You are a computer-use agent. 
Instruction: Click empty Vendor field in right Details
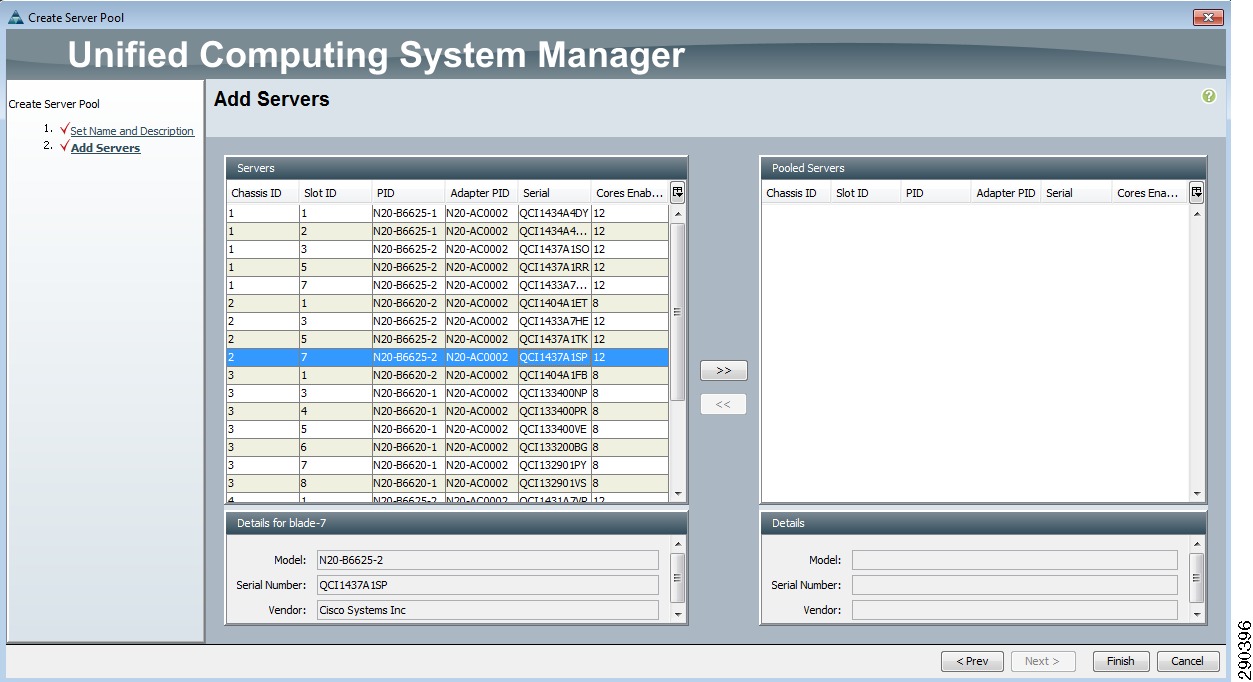click(1015, 610)
